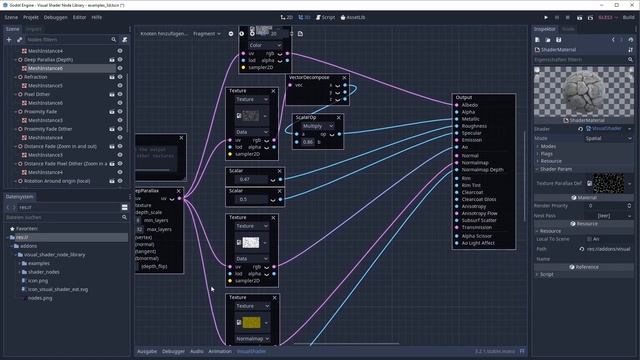Switch to the Script workspace

325,18
